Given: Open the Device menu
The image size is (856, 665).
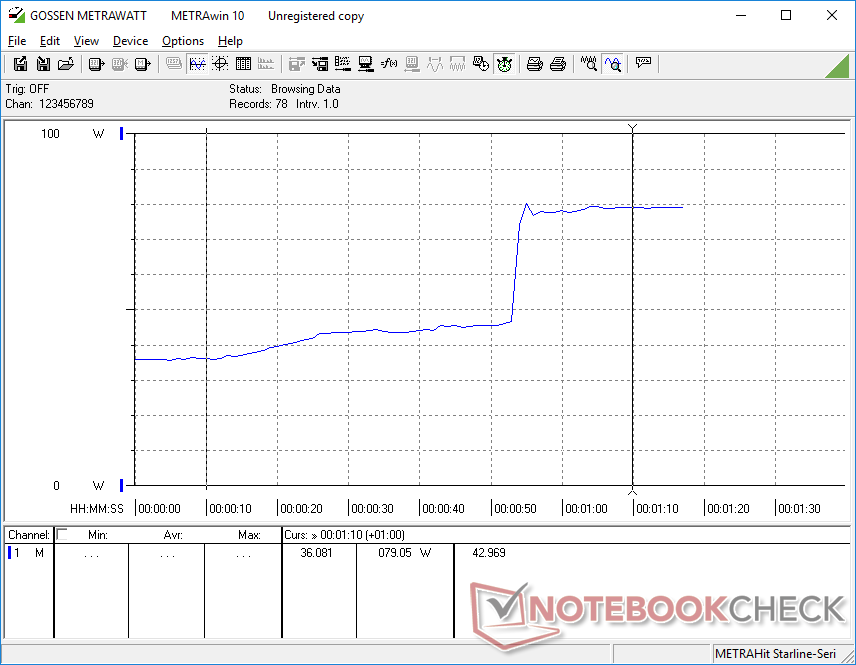Looking at the screenshot, I should point(130,41).
